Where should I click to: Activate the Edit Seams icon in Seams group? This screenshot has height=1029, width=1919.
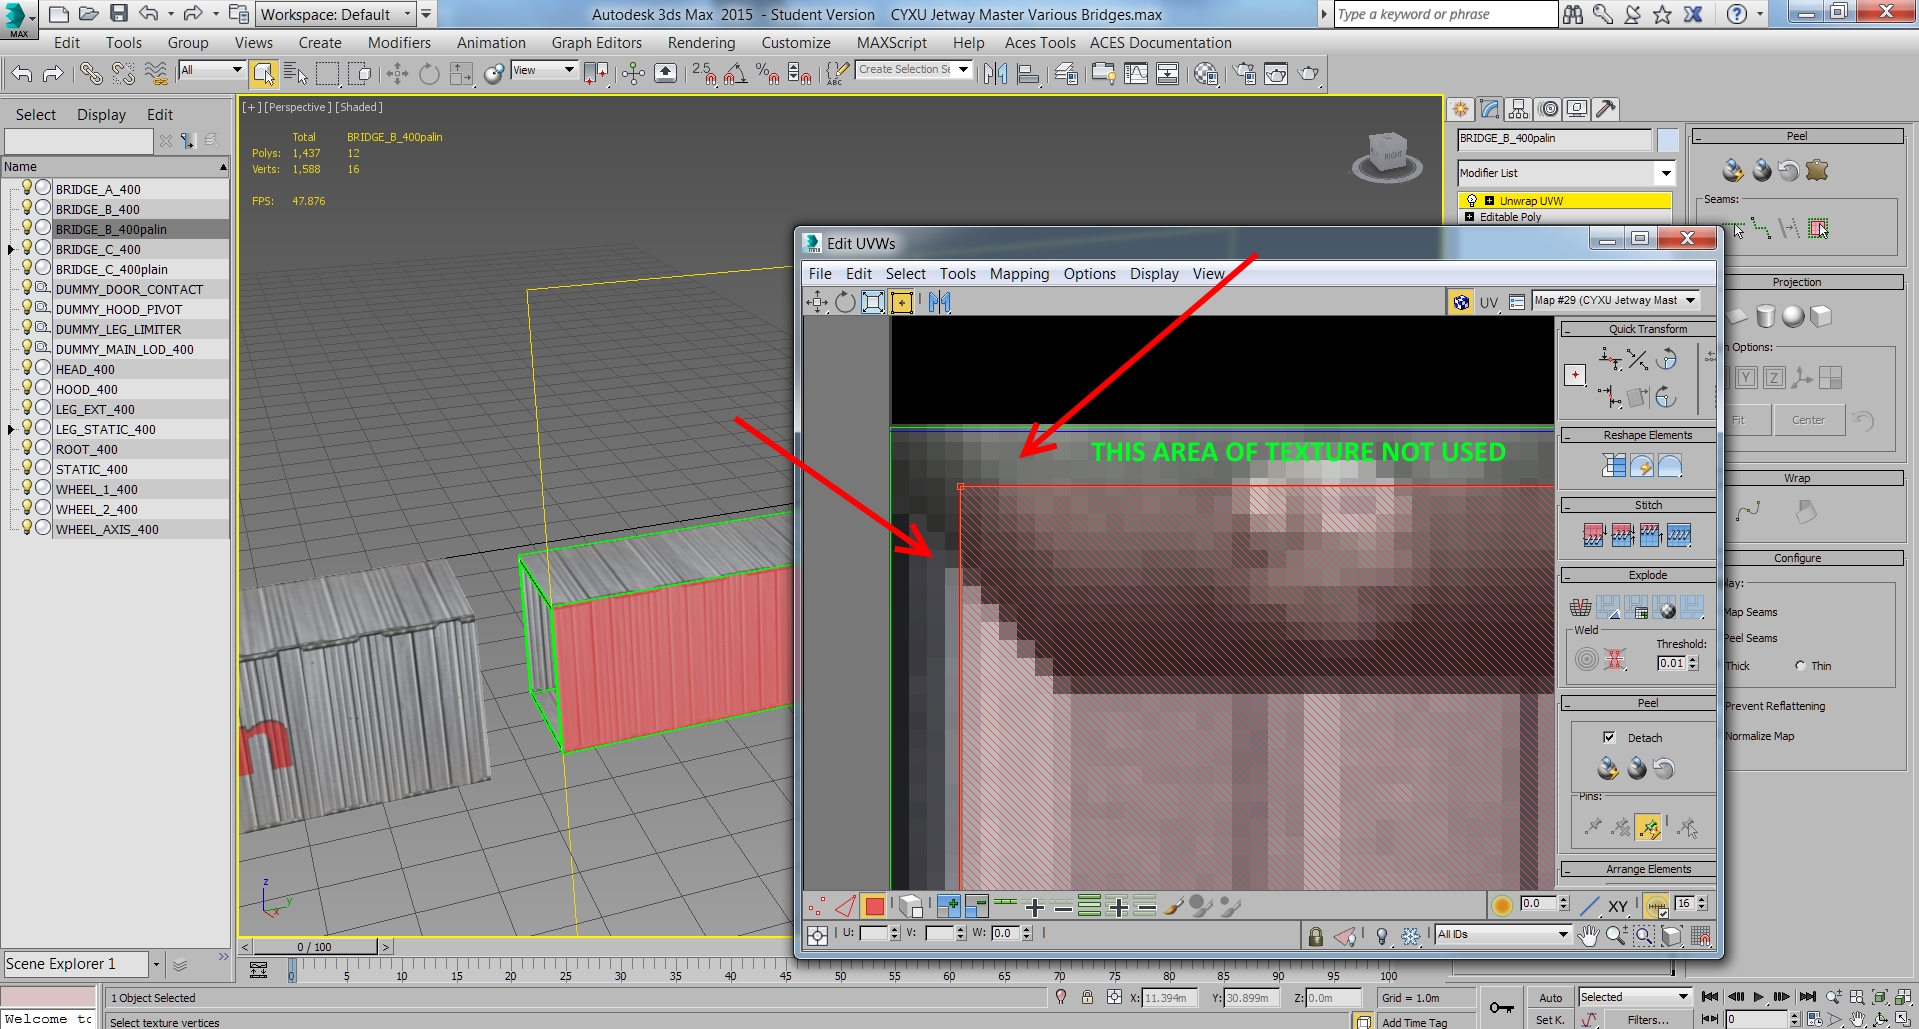[x=1732, y=229]
